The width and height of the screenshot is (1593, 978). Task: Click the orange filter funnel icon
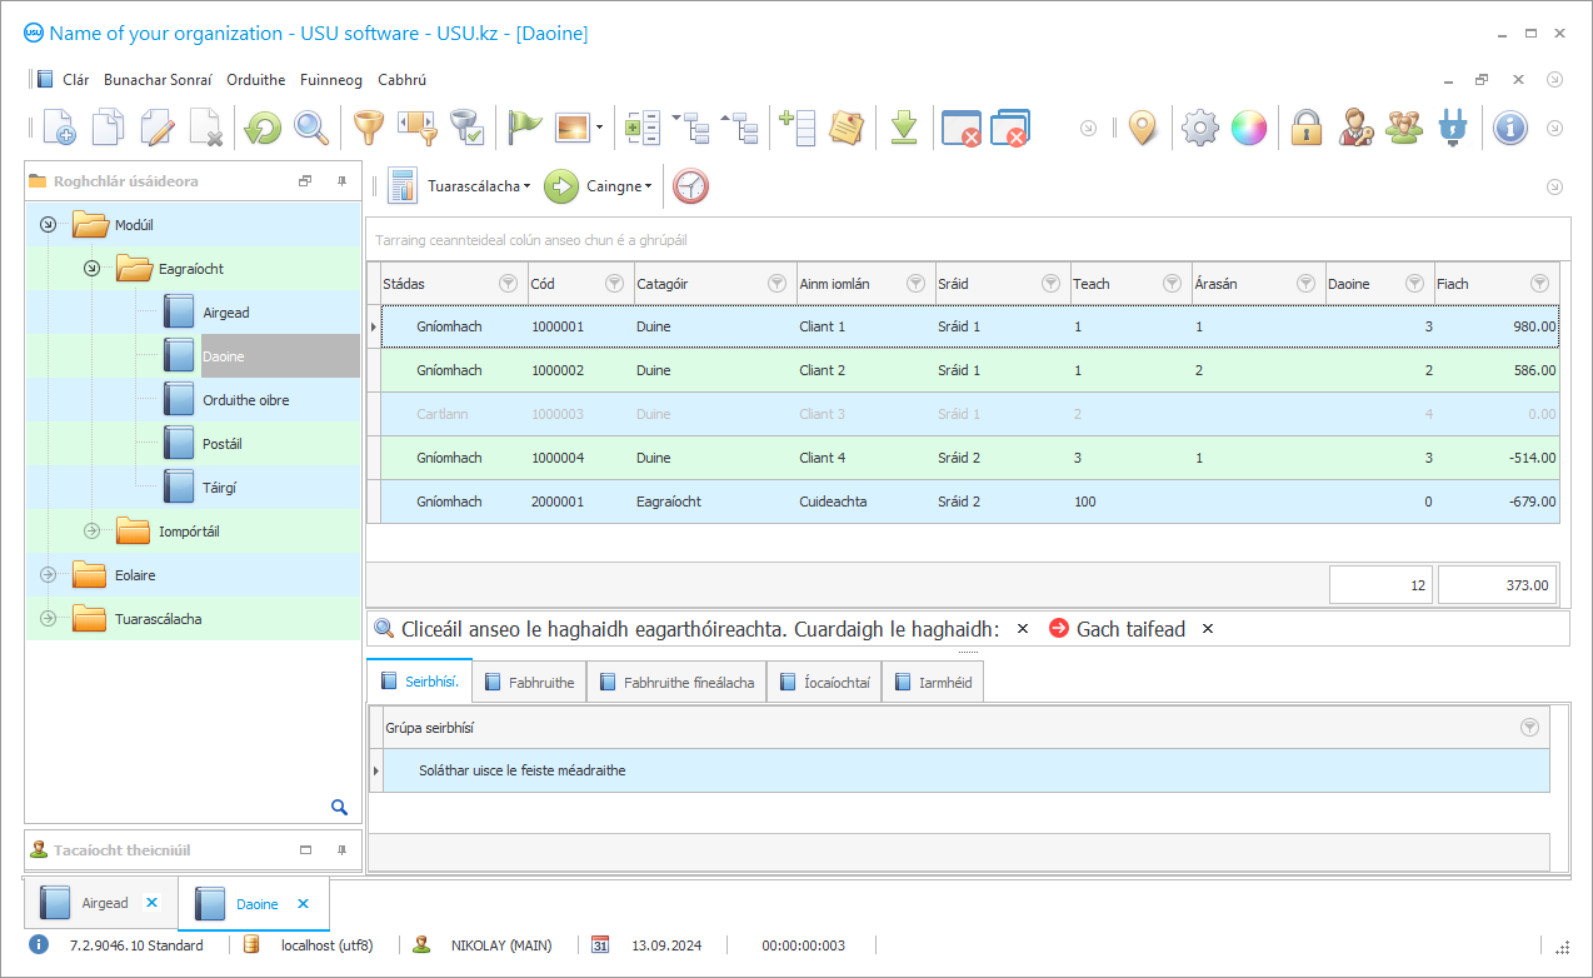click(369, 128)
